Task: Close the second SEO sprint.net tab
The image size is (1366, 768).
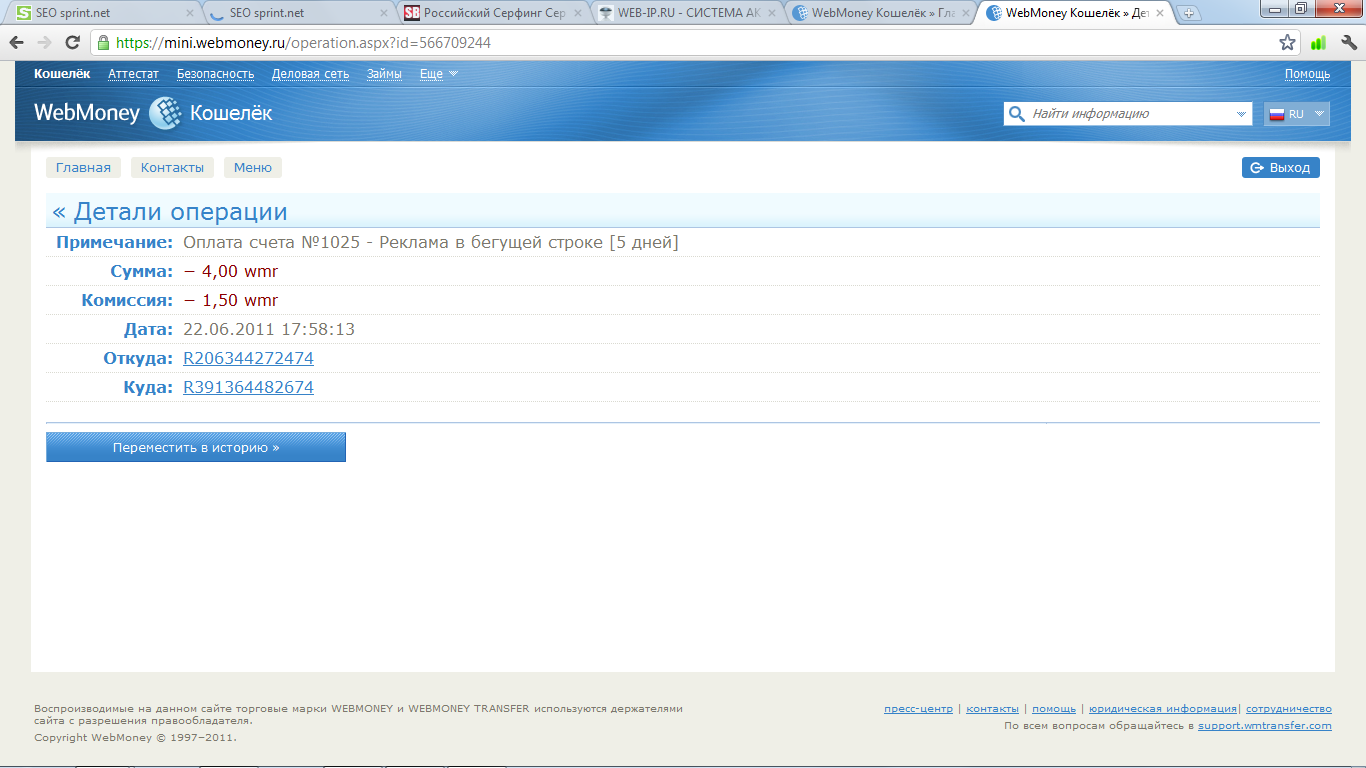Action: (x=384, y=13)
